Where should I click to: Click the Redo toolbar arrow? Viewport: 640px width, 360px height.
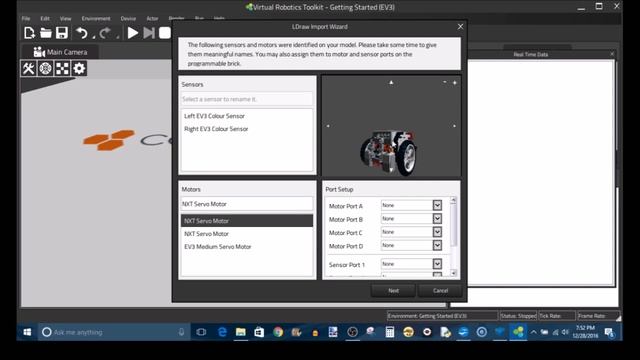tap(105, 33)
